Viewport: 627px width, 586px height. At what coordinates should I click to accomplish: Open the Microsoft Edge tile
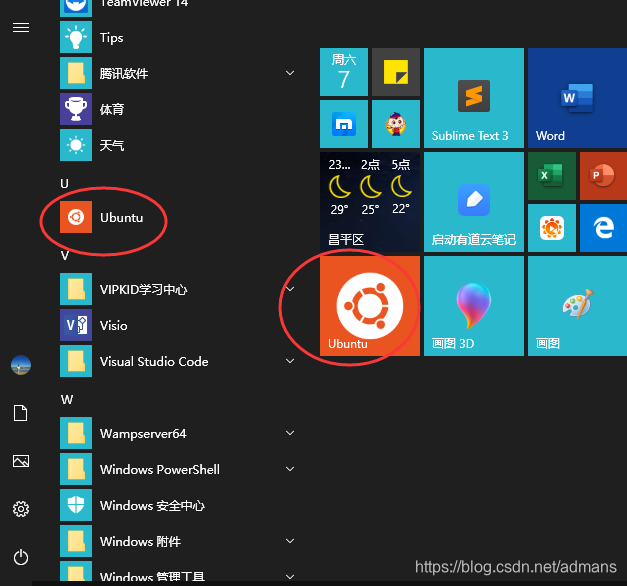point(603,228)
